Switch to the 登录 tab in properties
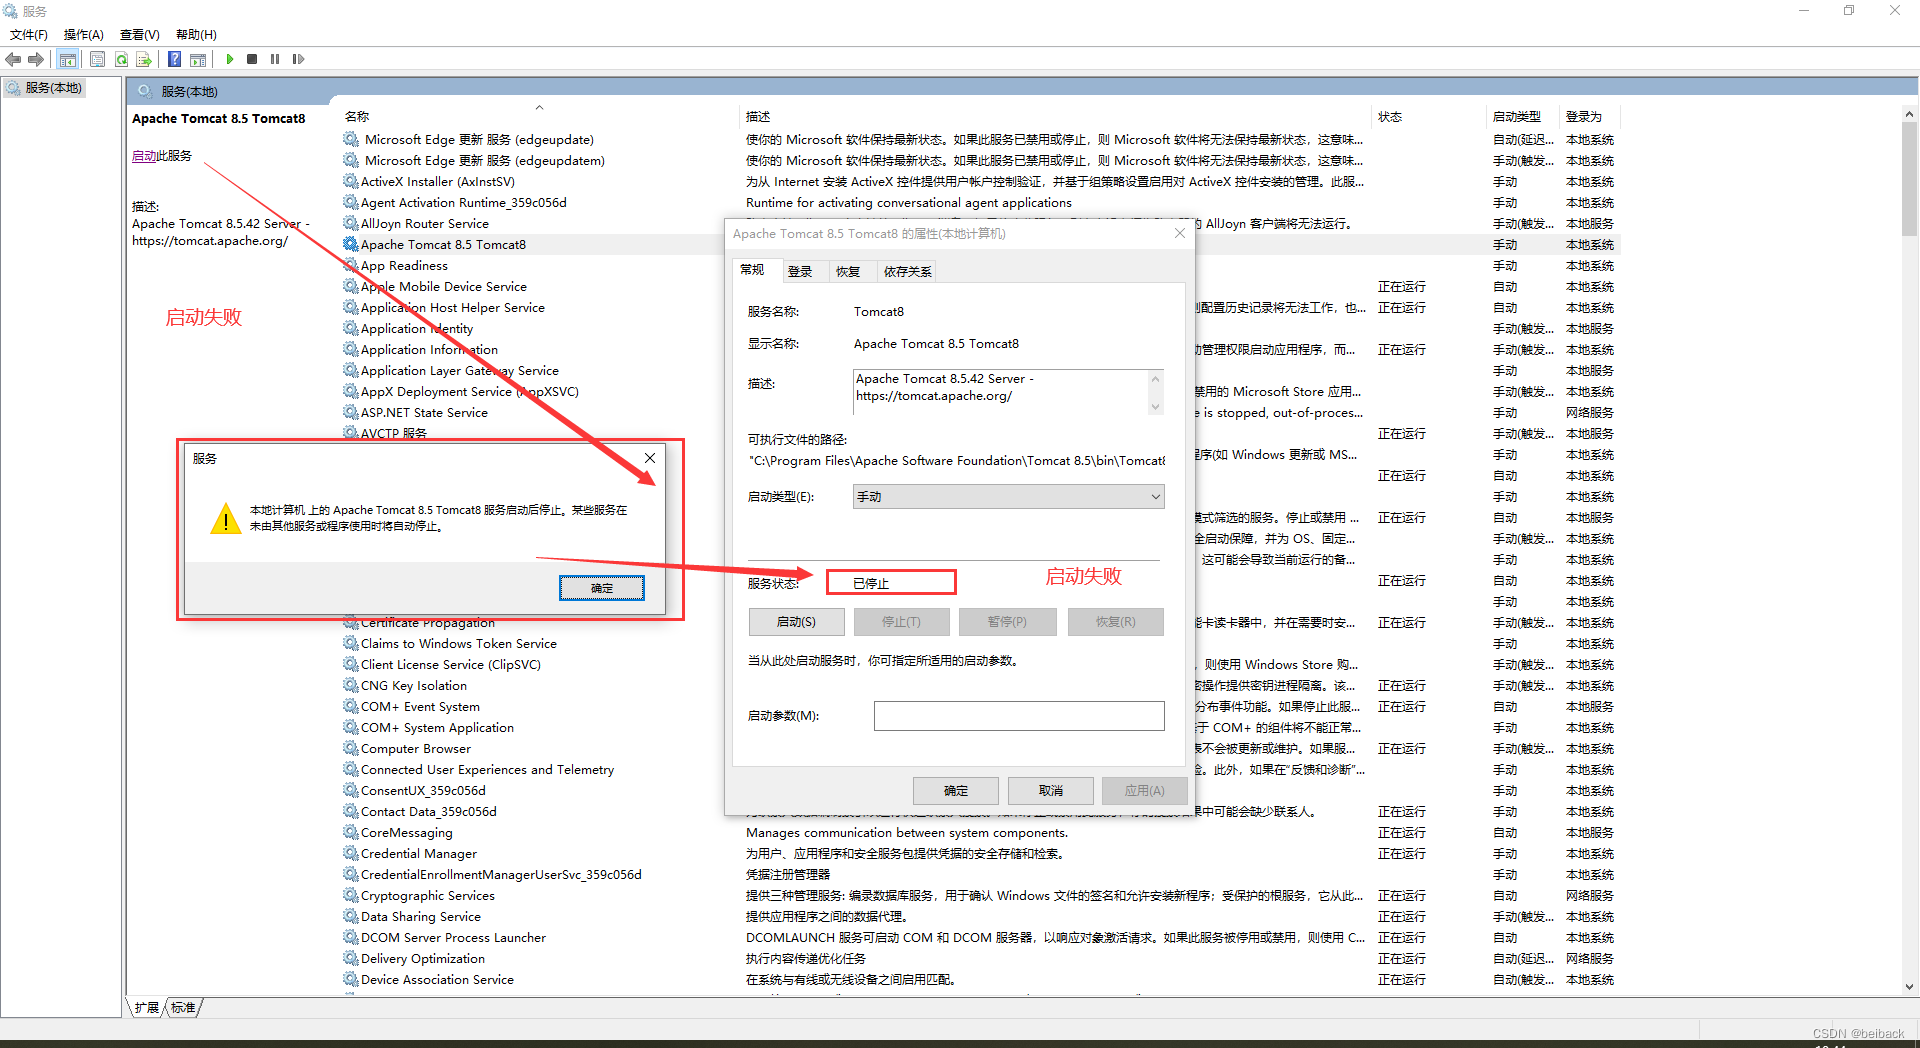This screenshot has width=1920, height=1048. coord(800,271)
